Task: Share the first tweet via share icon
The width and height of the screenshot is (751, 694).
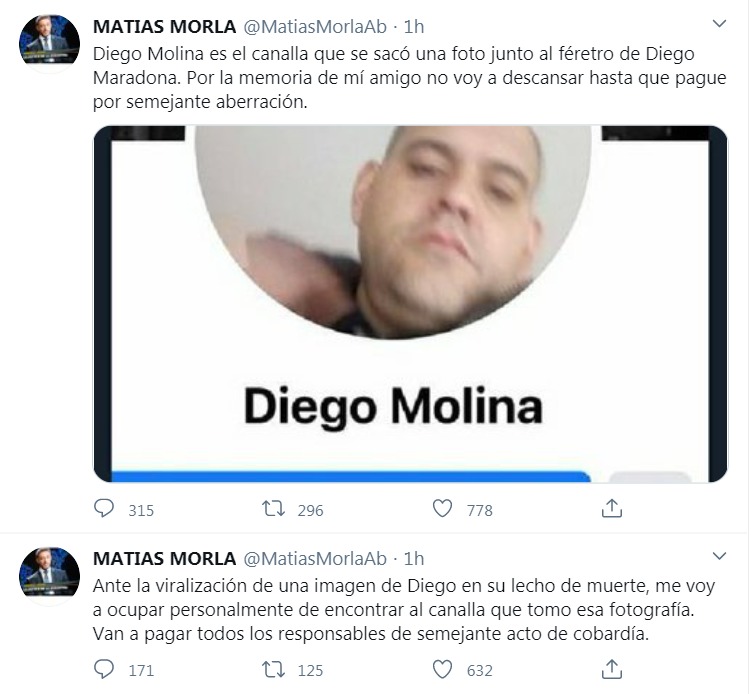Action: pos(612,508)
